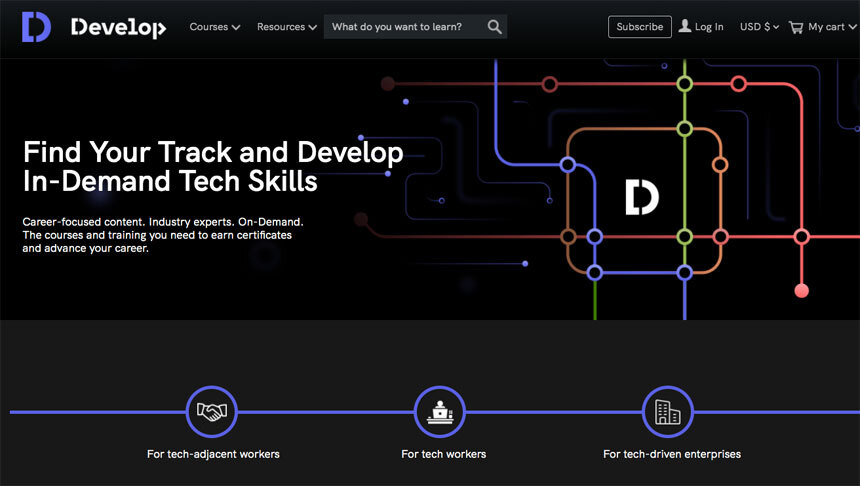The width and height of the screenshot is (860, 486).
Task: Open the My cart dropdown
Action: point(831,27)
